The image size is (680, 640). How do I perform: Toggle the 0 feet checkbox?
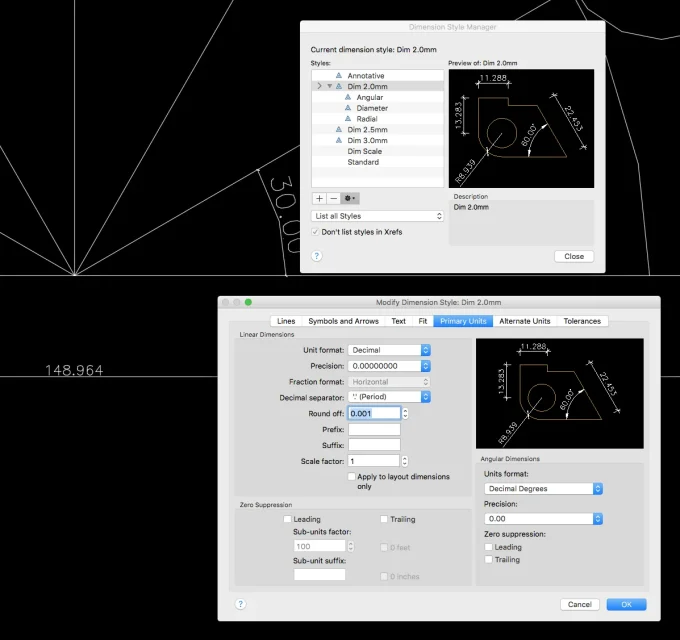[384, 547]
